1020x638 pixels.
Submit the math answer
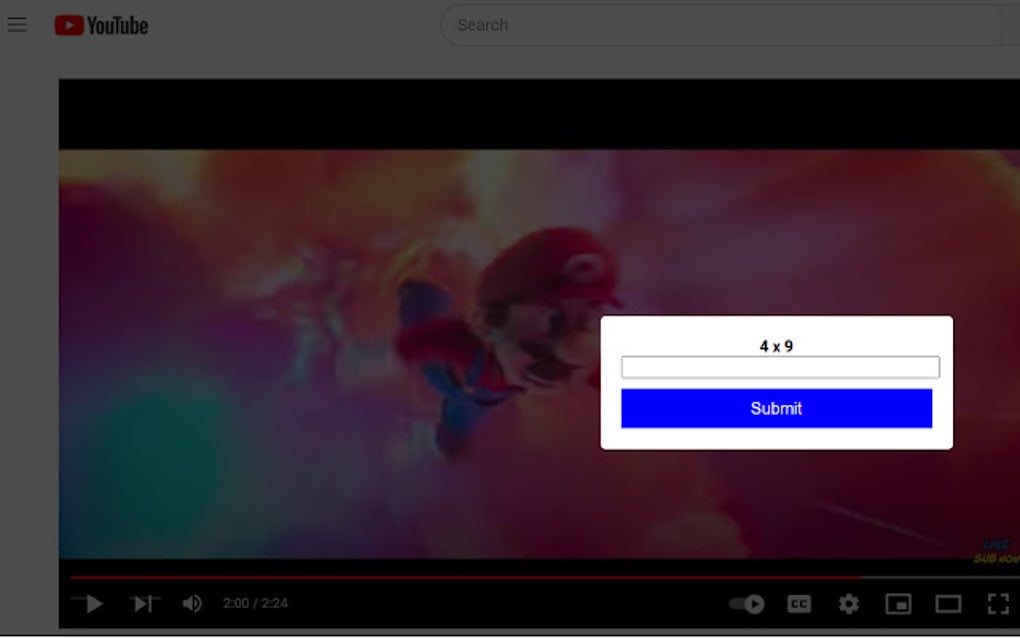tap(776, 408)
